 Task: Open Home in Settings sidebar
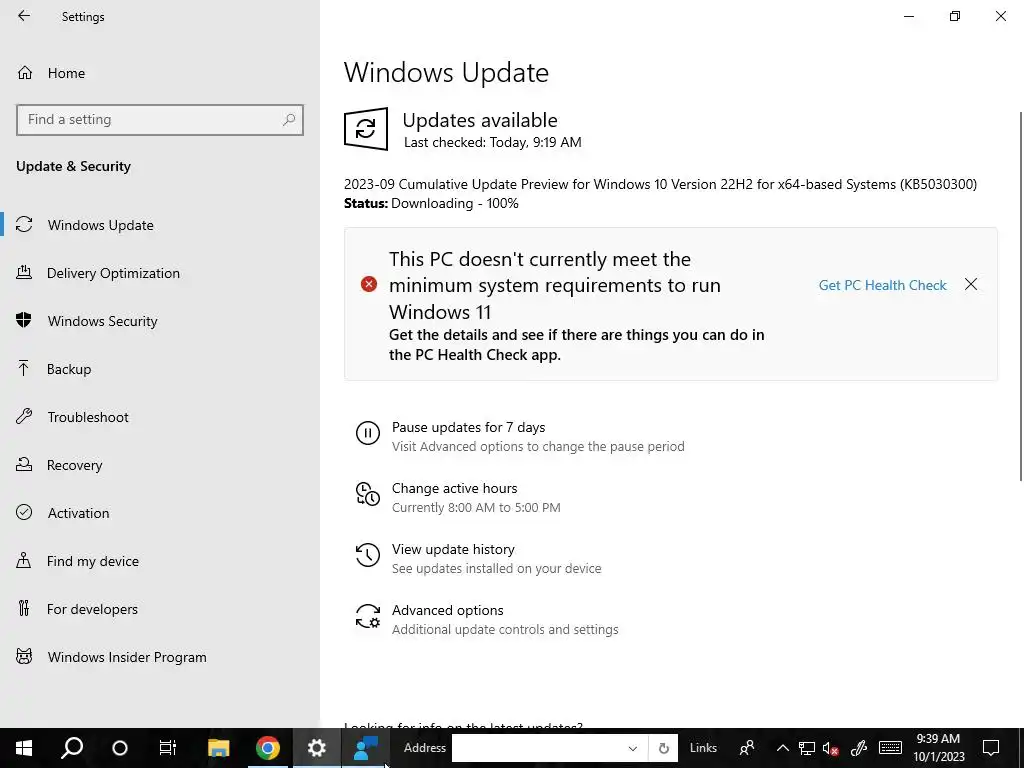[66, 73]
